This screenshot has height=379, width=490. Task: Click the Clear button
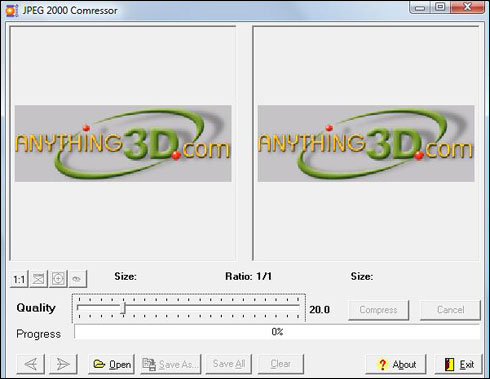281,364
